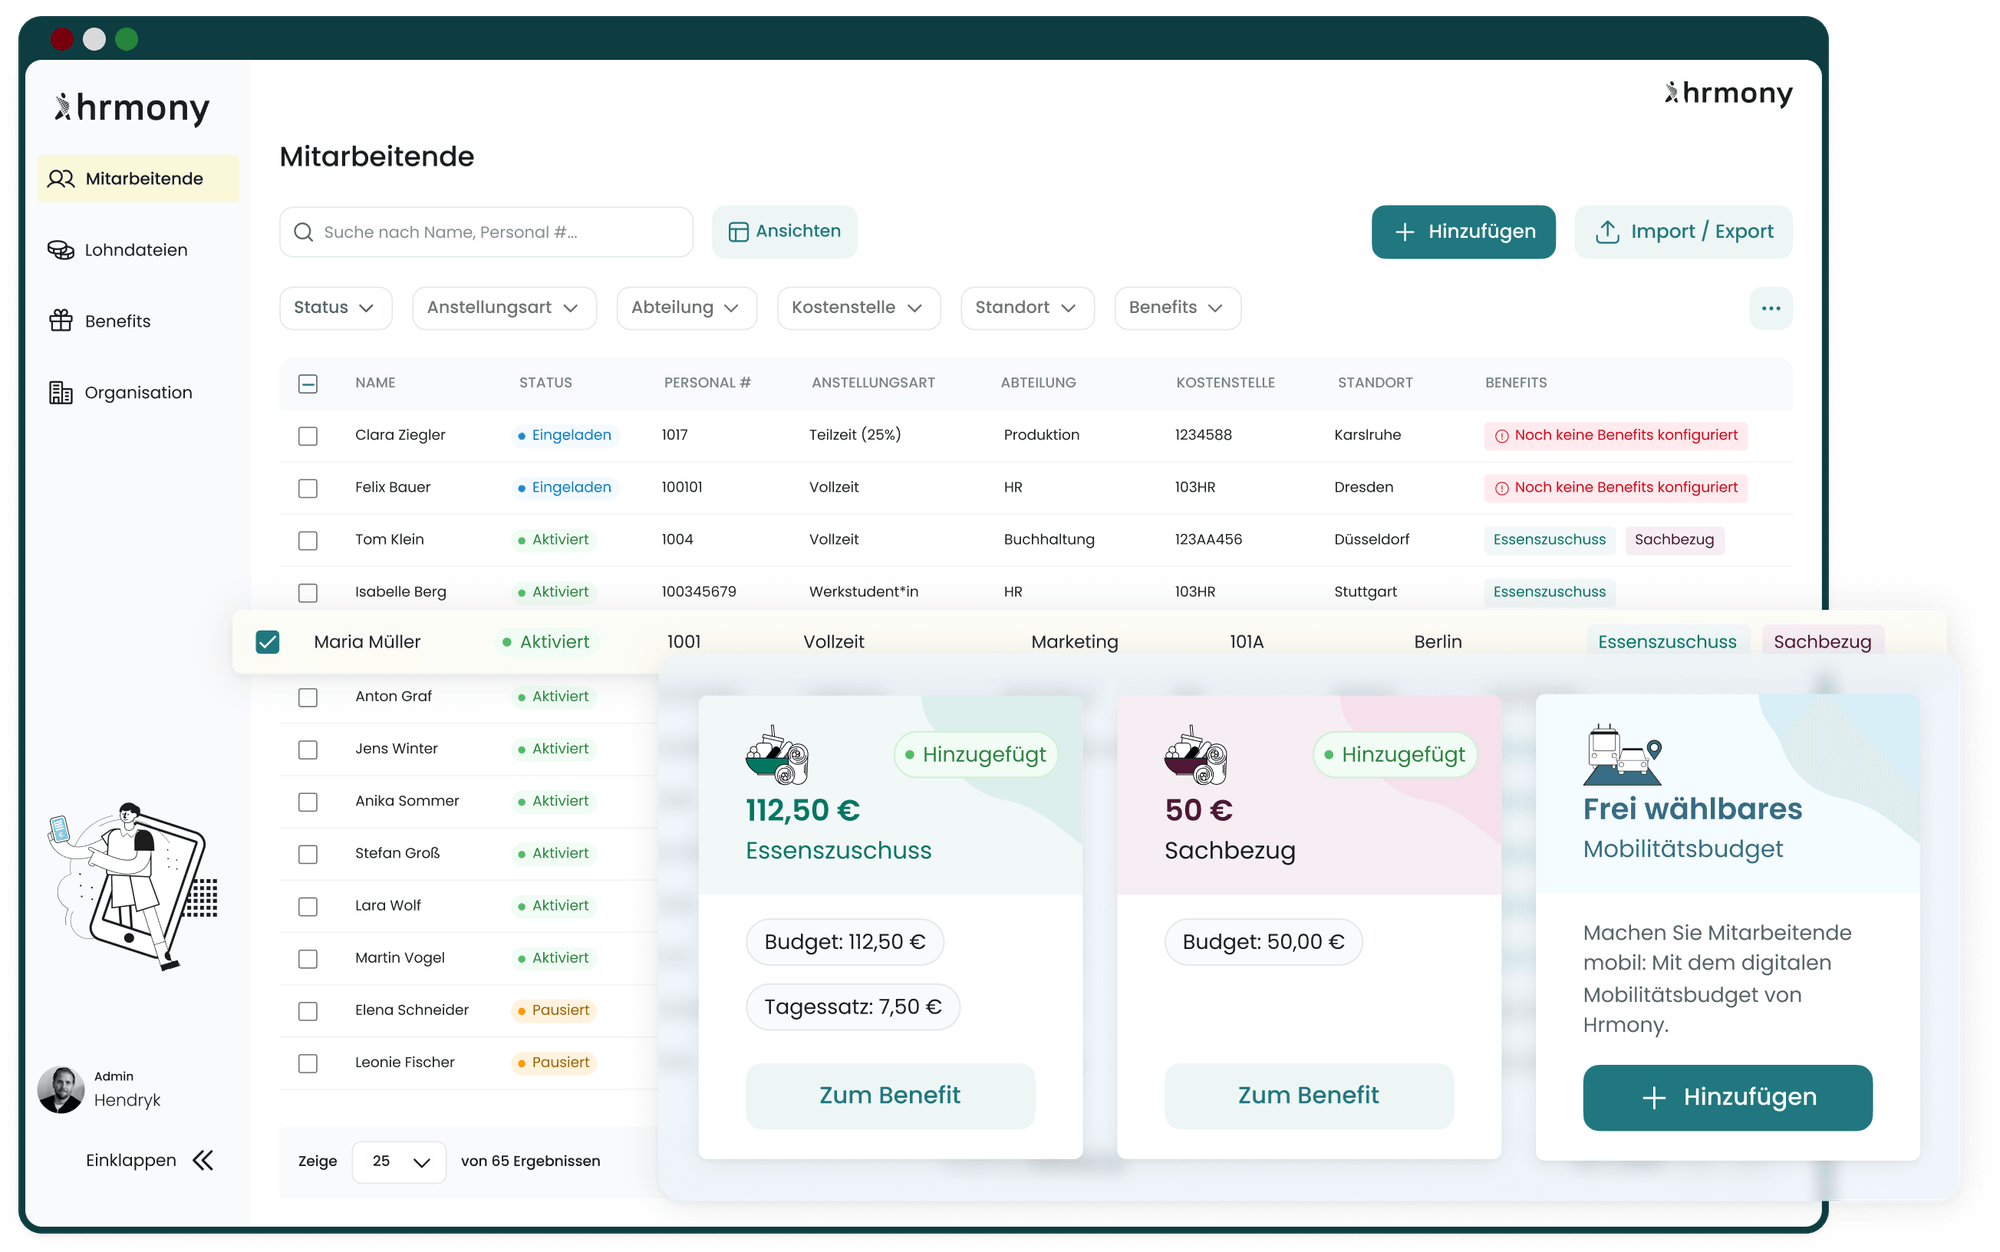The width and height of the screenshot is (2000, 1252).
Task: Select the Lohndateien sidebar icon
Action: click(x=61, y=249)
